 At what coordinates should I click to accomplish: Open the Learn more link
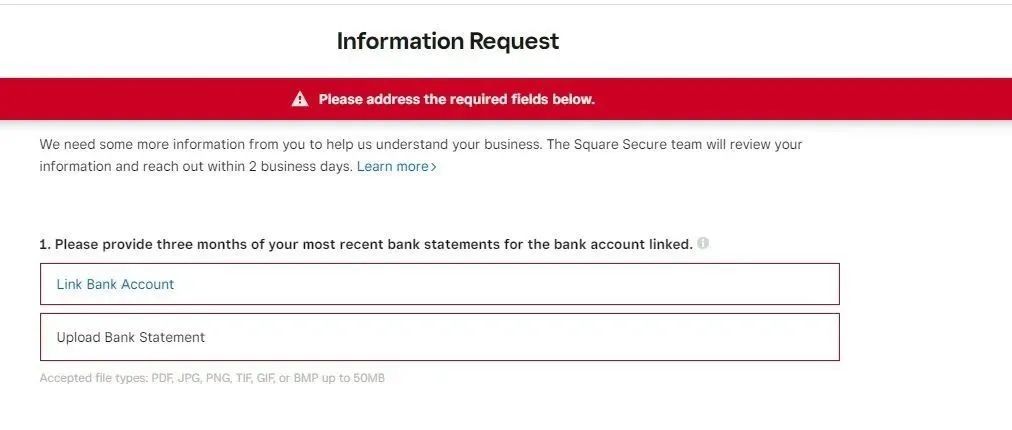click(x=392, y=166)
